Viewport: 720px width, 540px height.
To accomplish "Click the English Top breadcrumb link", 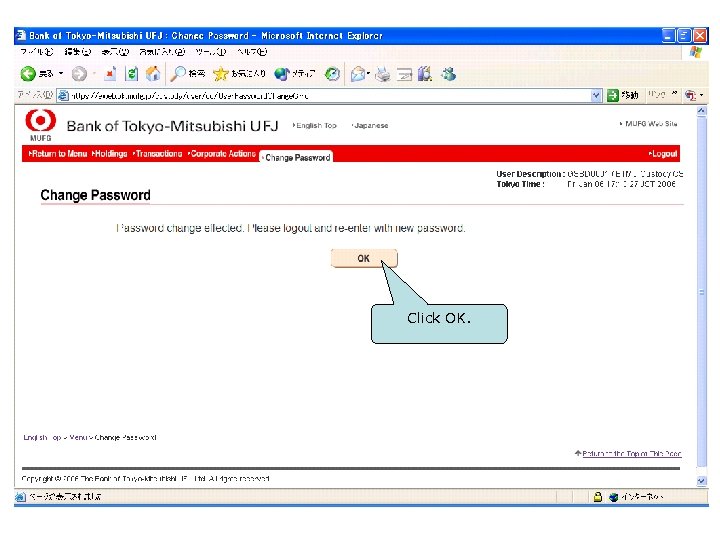I will point(42,437).
